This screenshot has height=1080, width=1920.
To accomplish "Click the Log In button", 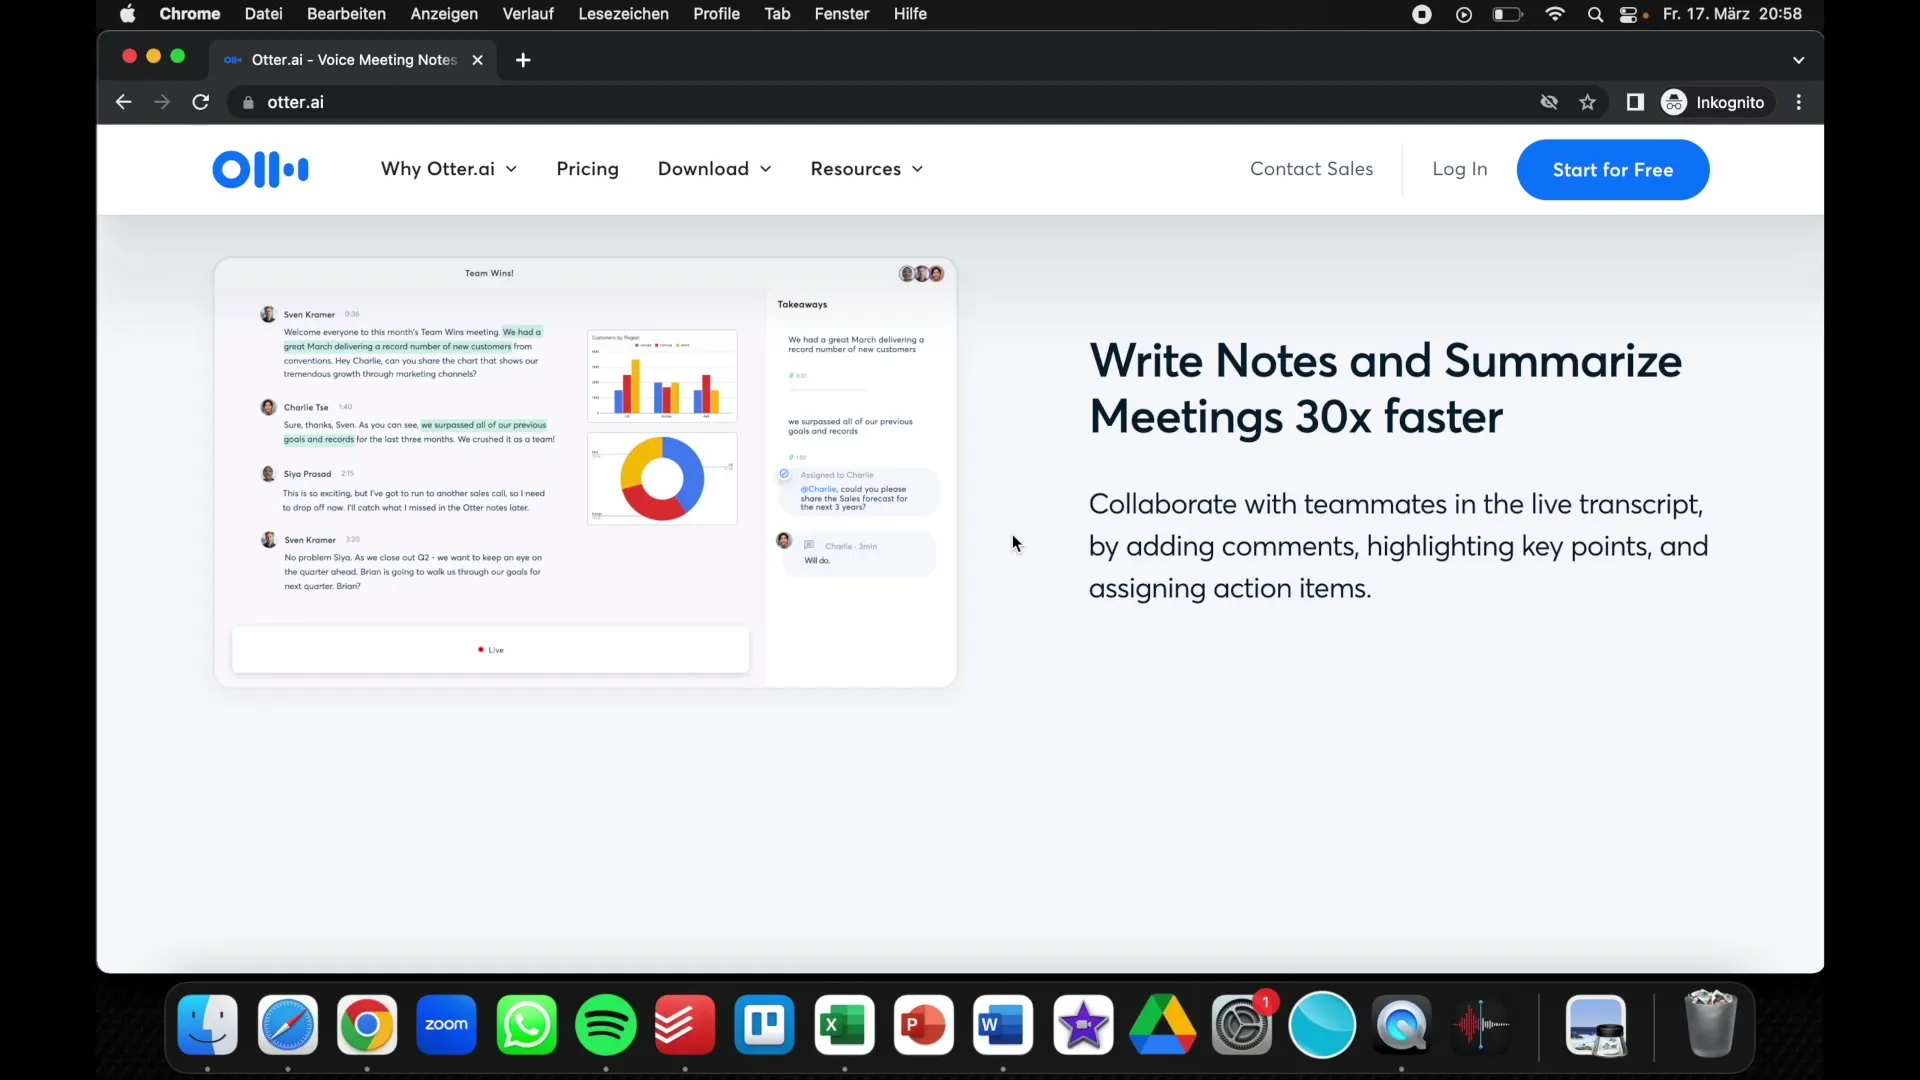I will click(x=1460, y=169).
